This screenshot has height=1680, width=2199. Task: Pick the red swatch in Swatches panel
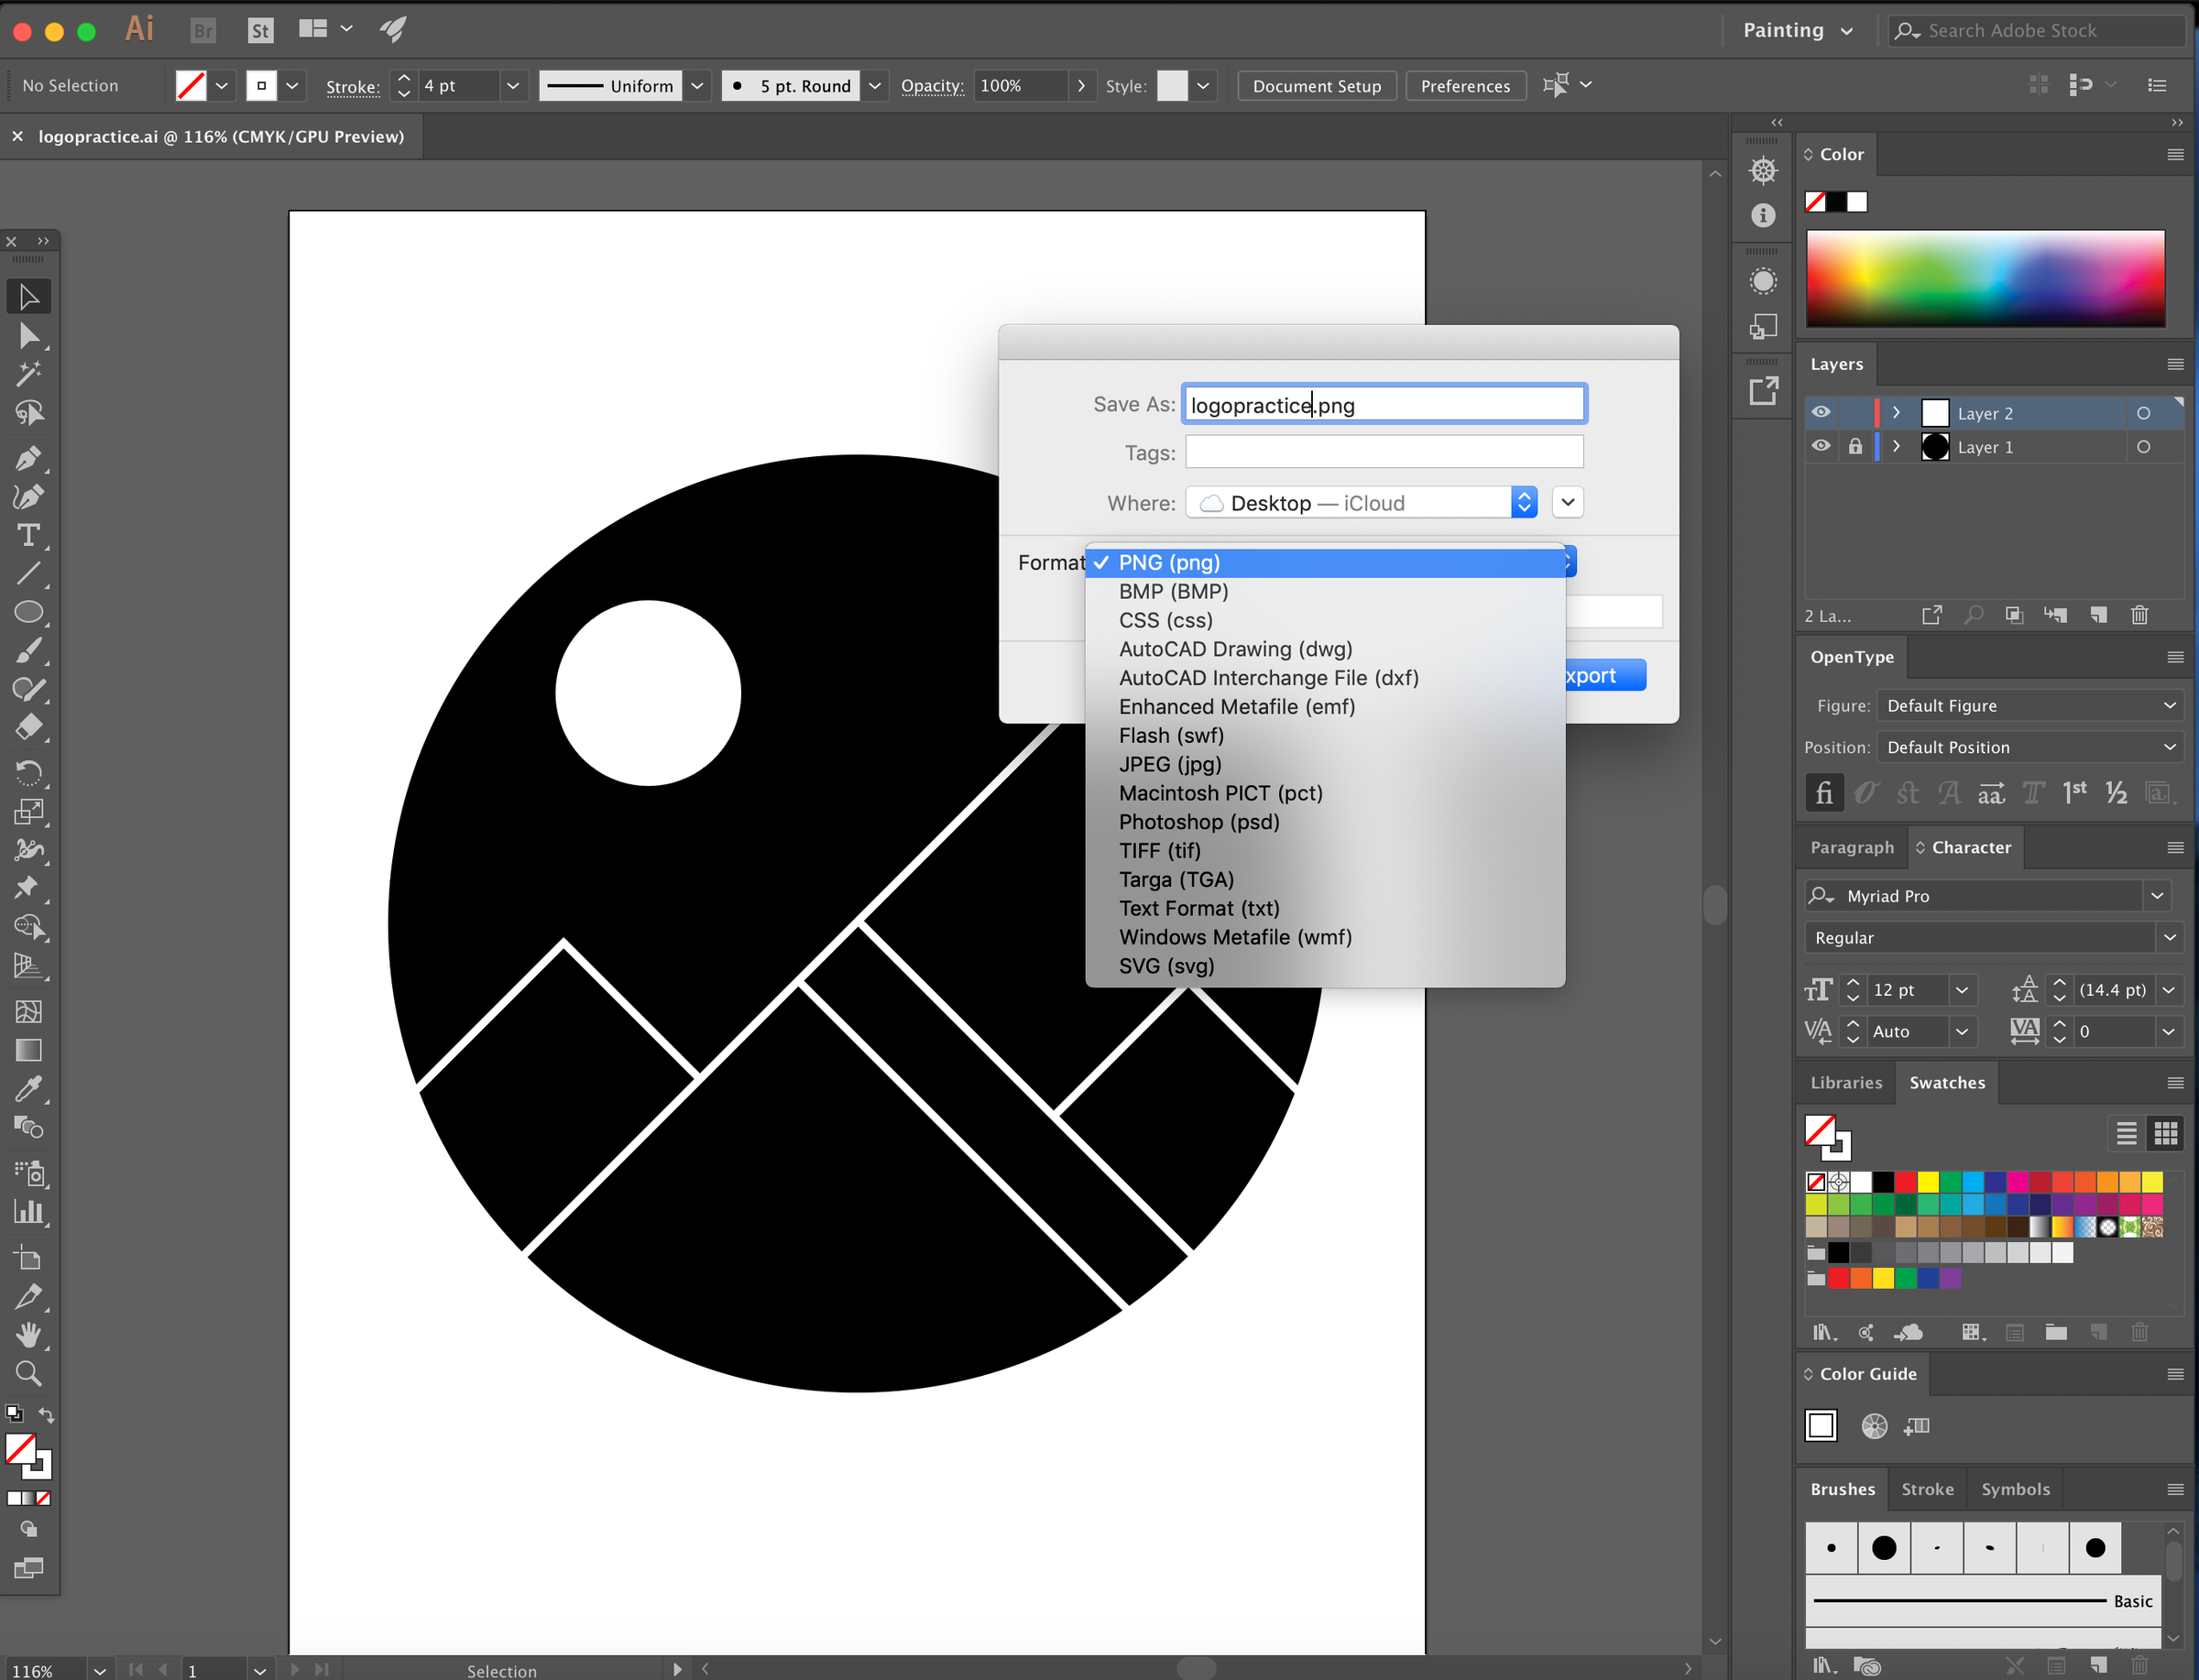(x=1904, y=1181)
